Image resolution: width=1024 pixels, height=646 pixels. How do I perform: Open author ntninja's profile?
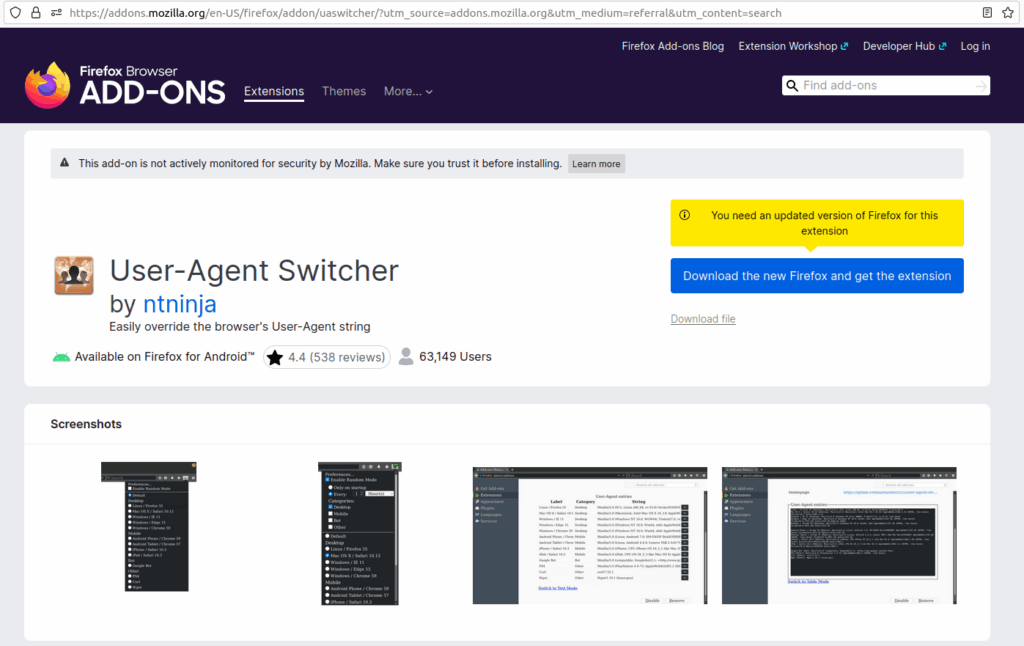(180, 304)
